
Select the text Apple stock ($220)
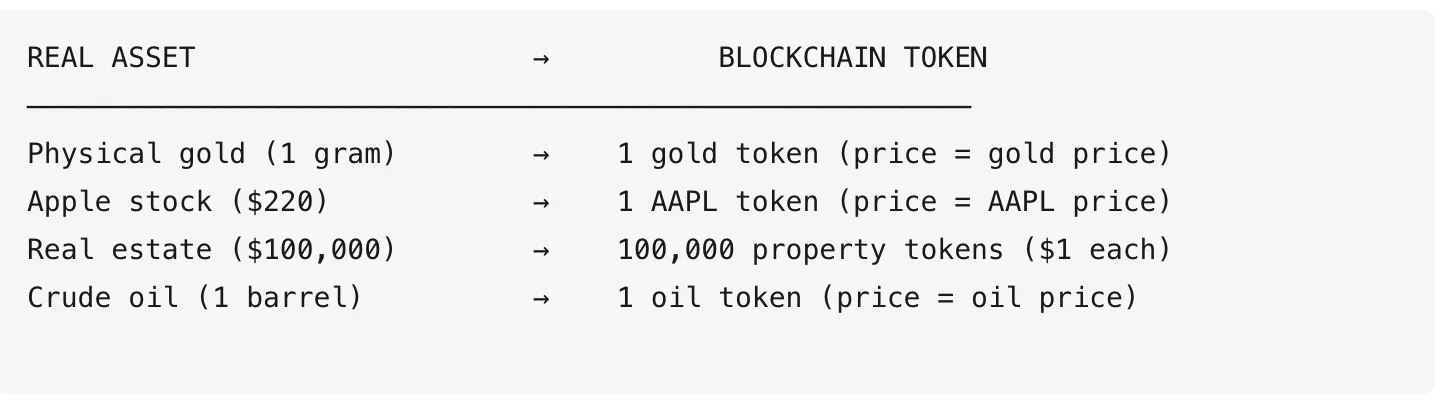coord(178,202)
